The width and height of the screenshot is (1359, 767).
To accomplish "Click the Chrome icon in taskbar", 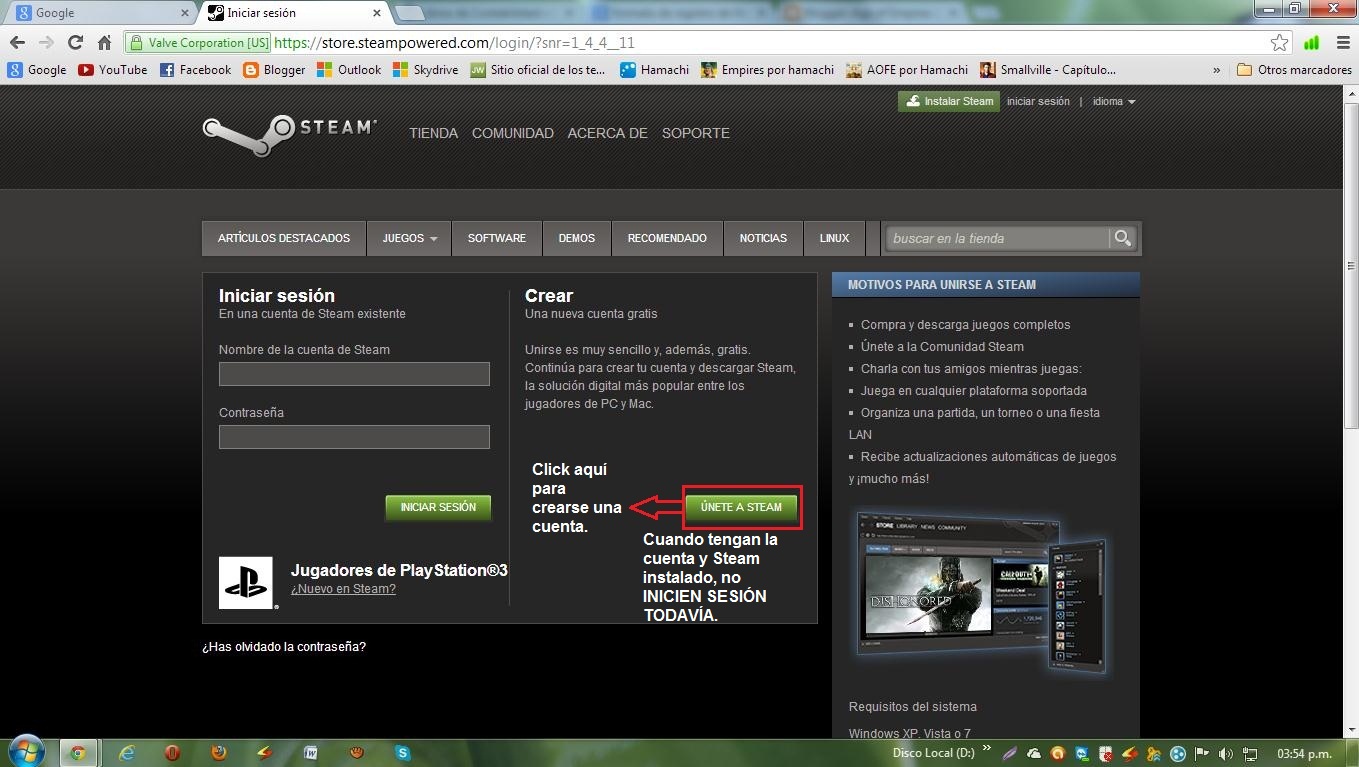I will point(77,752).
